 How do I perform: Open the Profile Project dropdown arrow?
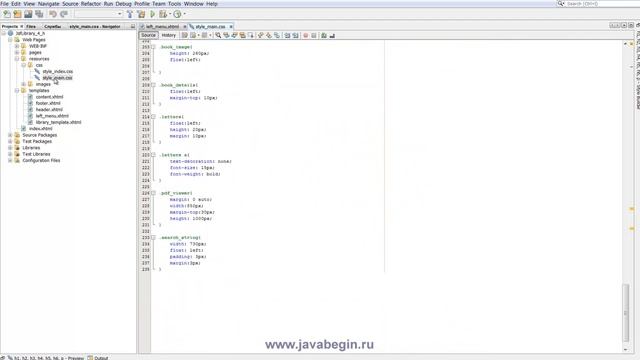pos(184,14)
